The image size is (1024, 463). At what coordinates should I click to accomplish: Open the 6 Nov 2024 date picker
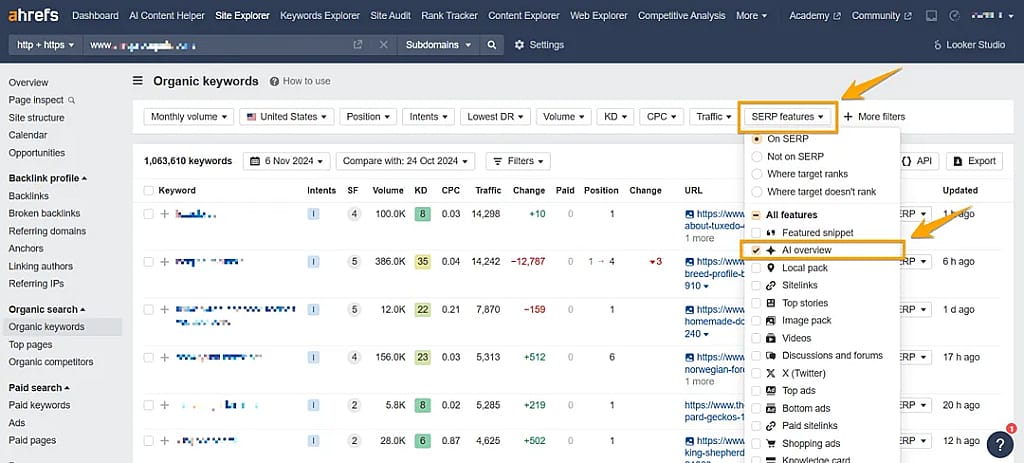[287, 161]
